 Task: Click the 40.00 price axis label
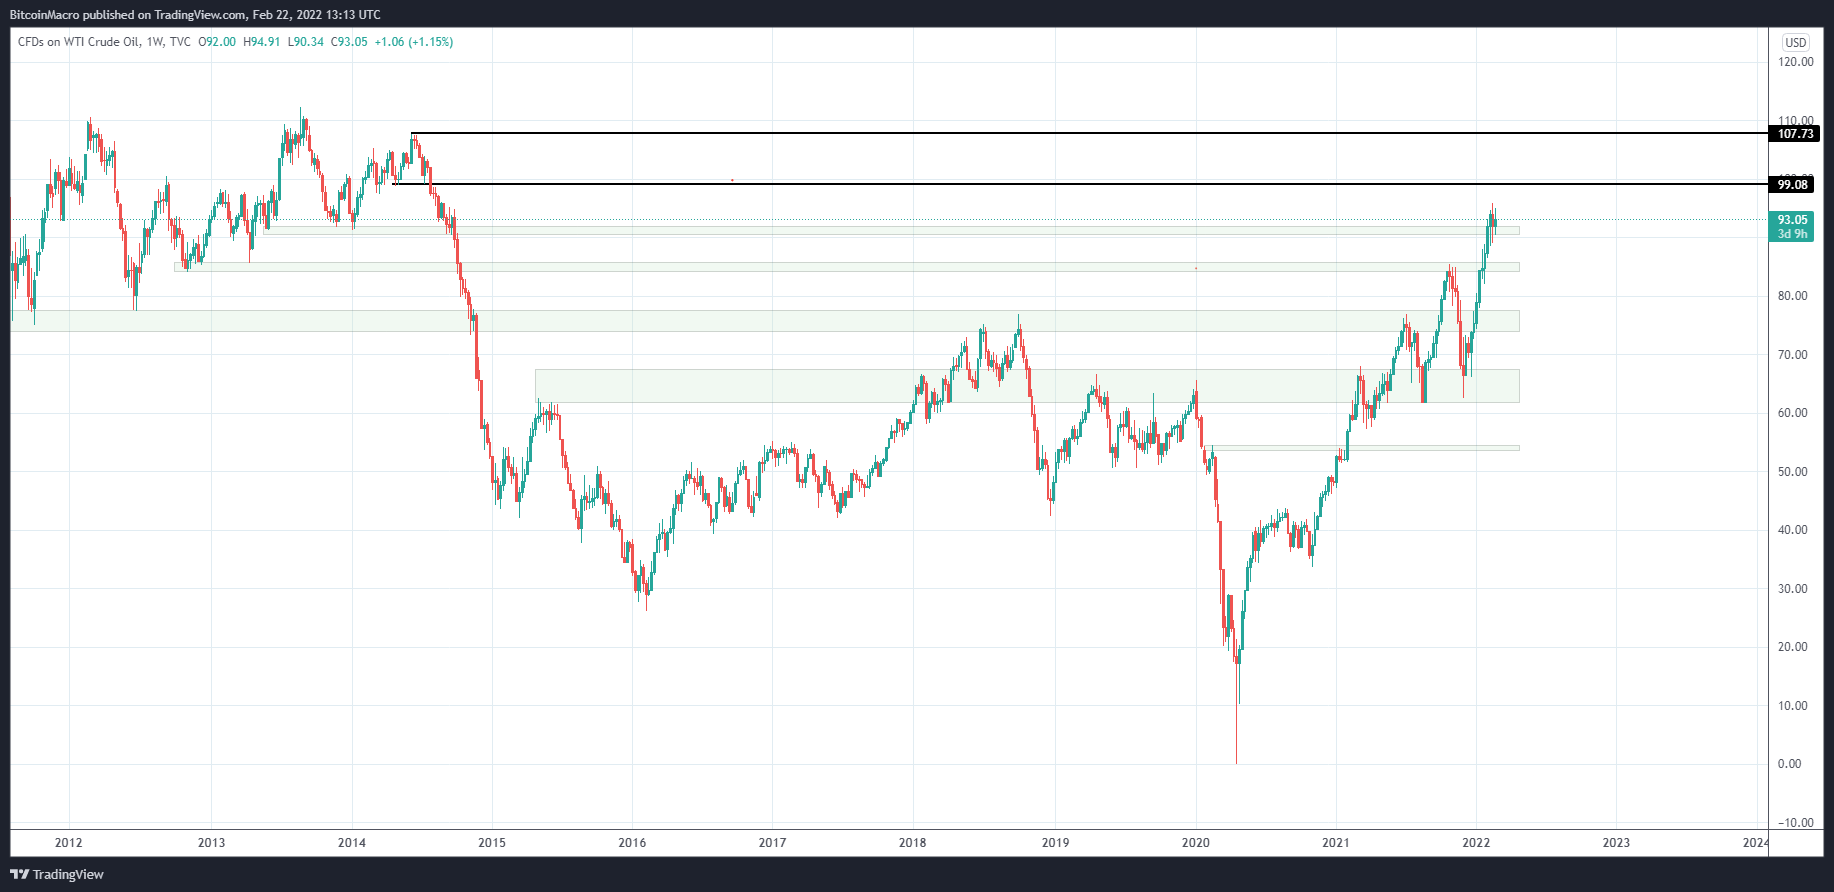click(x=1792, y=530)
